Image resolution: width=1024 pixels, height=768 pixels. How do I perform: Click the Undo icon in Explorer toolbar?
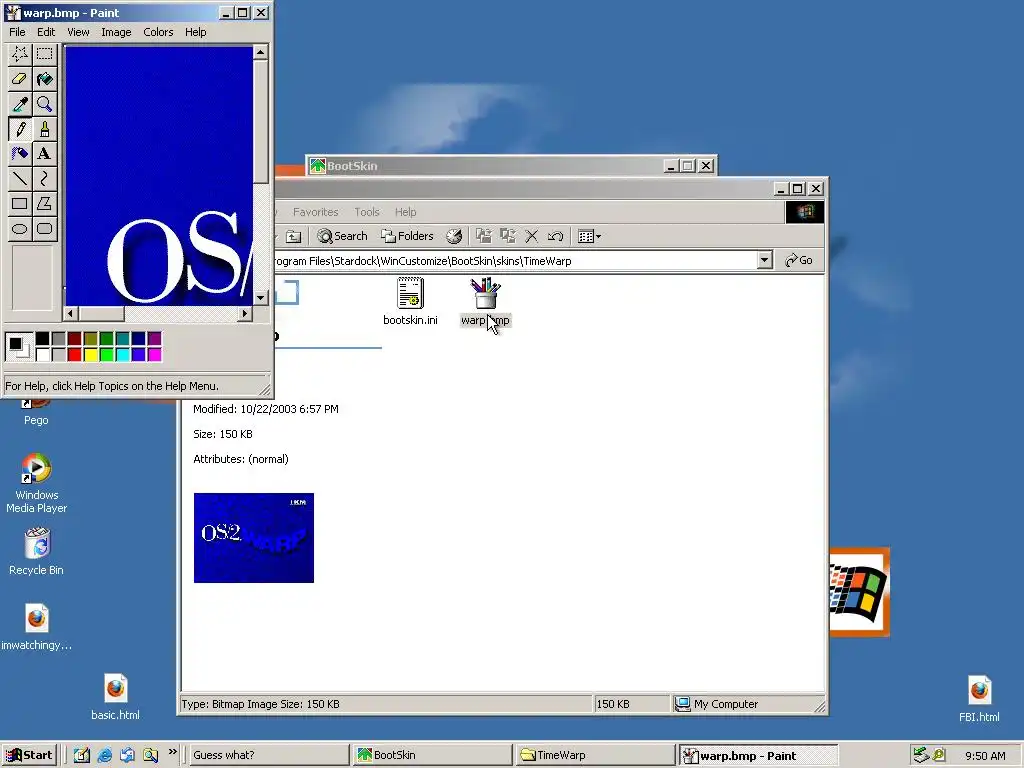click(x=556, y=236)
